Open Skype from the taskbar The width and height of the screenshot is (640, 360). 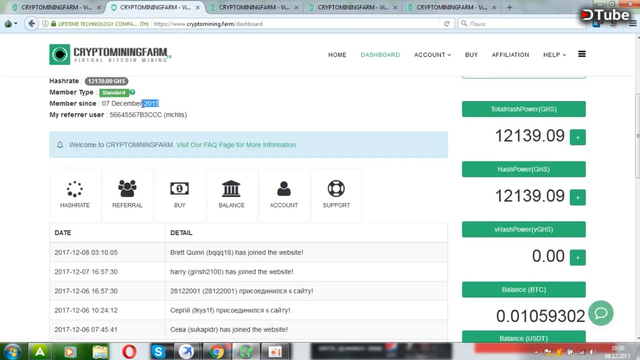158,351
